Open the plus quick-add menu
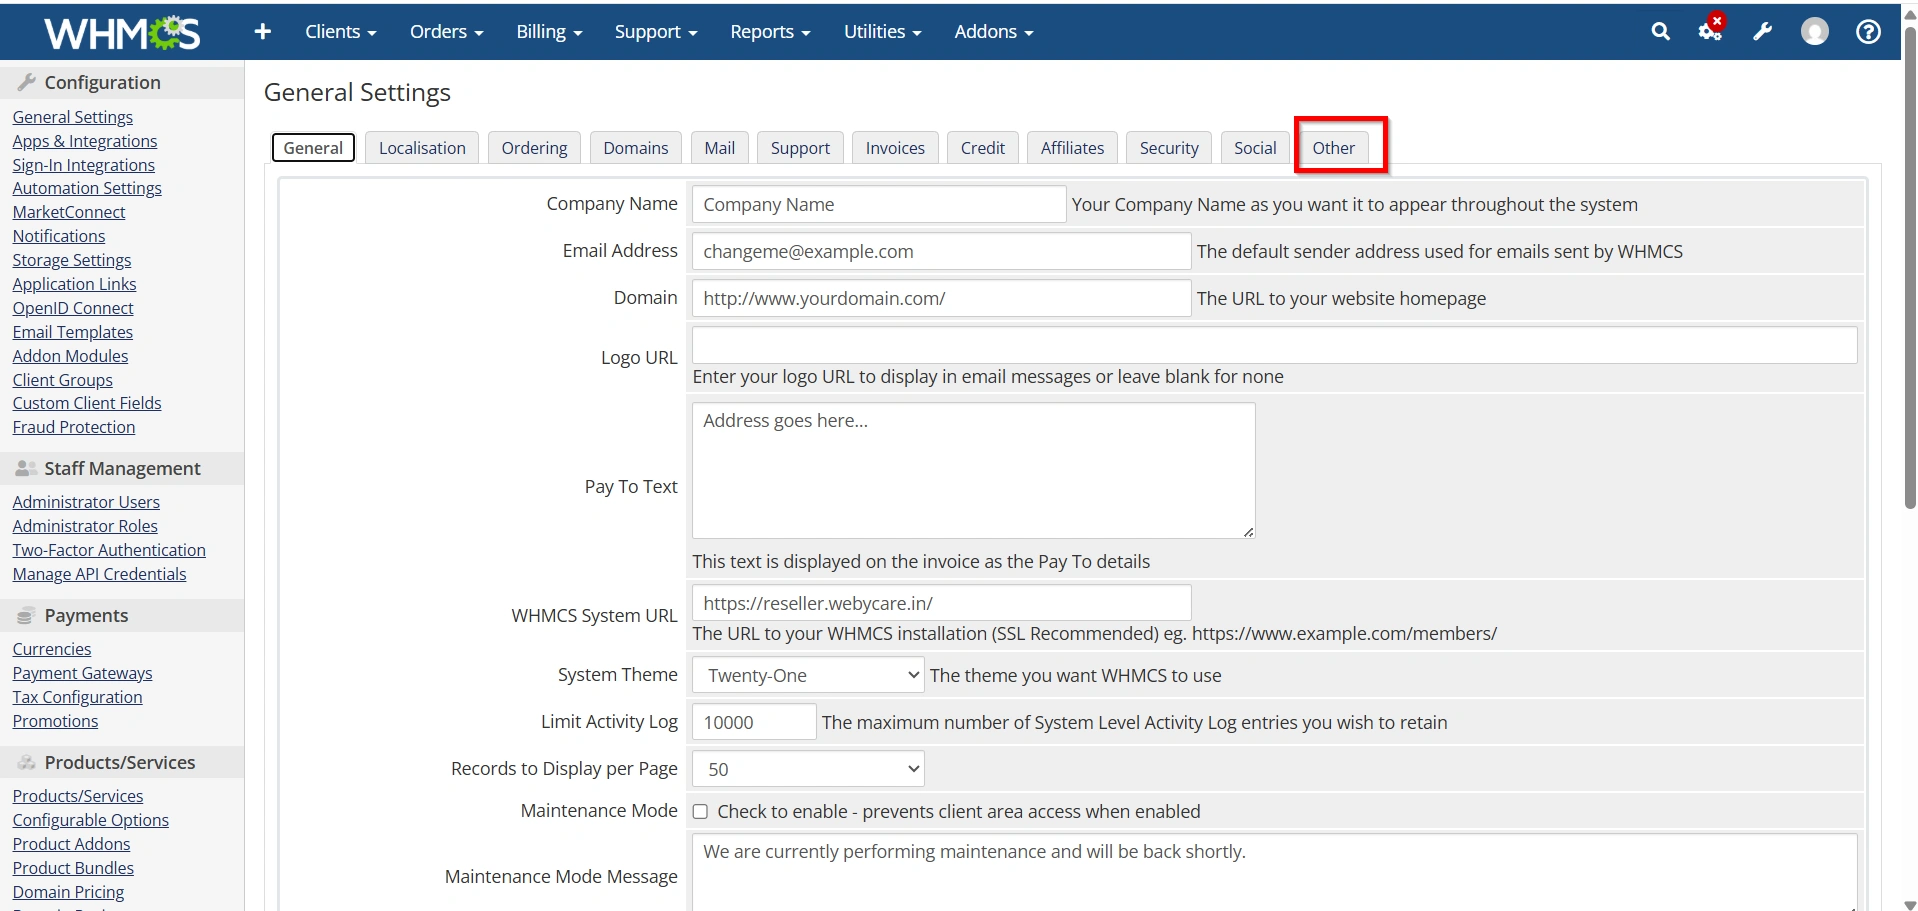This screenshot has height=911, width=1918. (x=263, y=32)
